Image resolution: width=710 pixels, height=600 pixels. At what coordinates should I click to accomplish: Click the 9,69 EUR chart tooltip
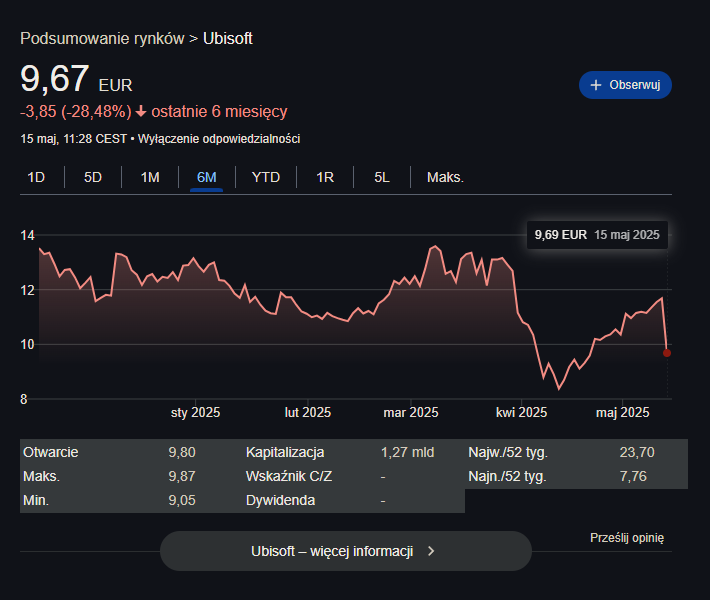pos(597,235)
